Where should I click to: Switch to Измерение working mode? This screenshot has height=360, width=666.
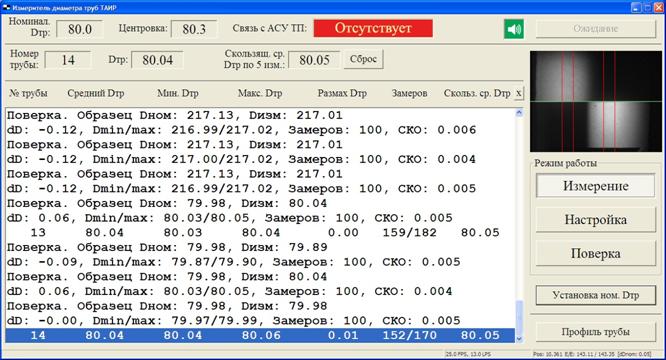595,186
